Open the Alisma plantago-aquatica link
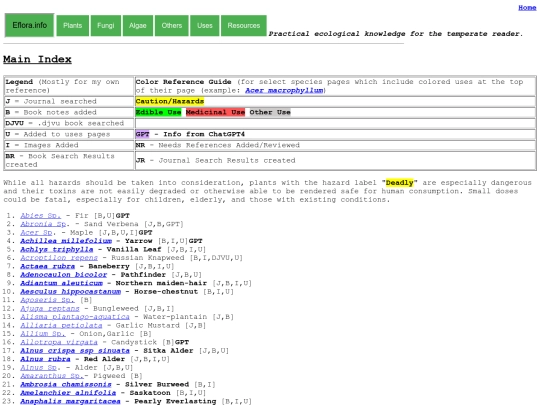540x405 pixels. pos(75,317)
